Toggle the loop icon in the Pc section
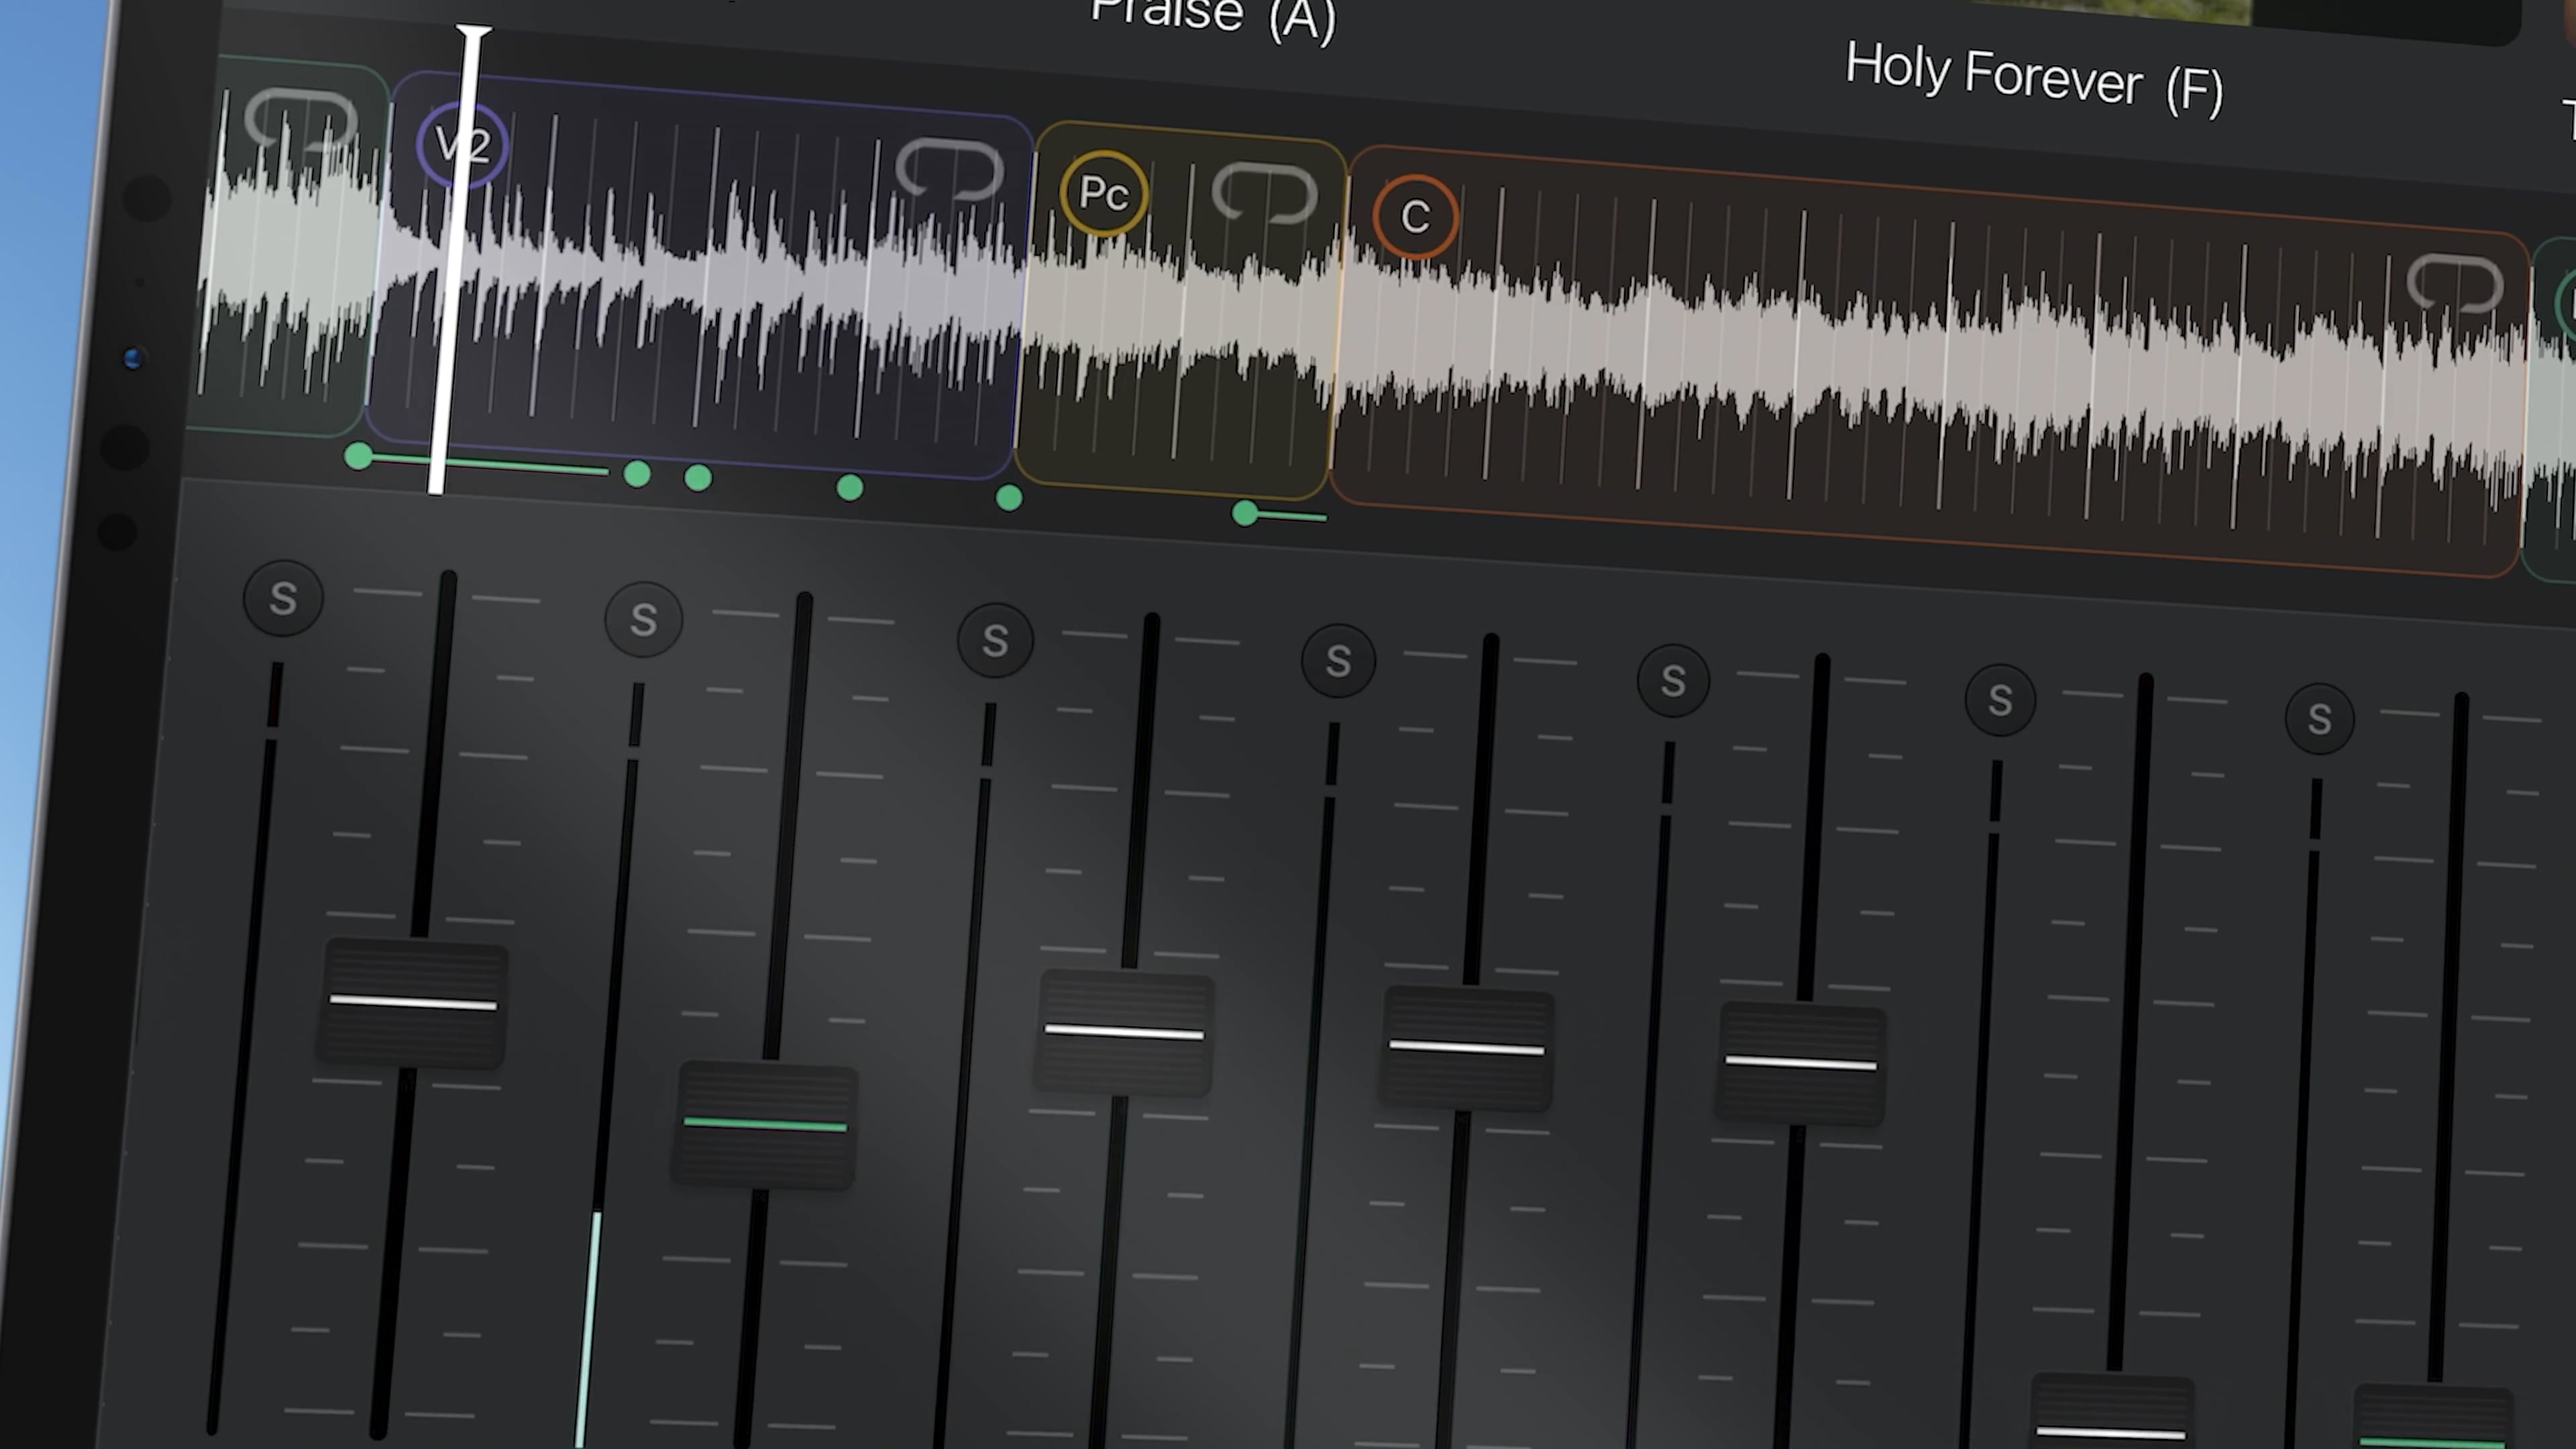The image size is (2576, 1449). [1264, 193]
